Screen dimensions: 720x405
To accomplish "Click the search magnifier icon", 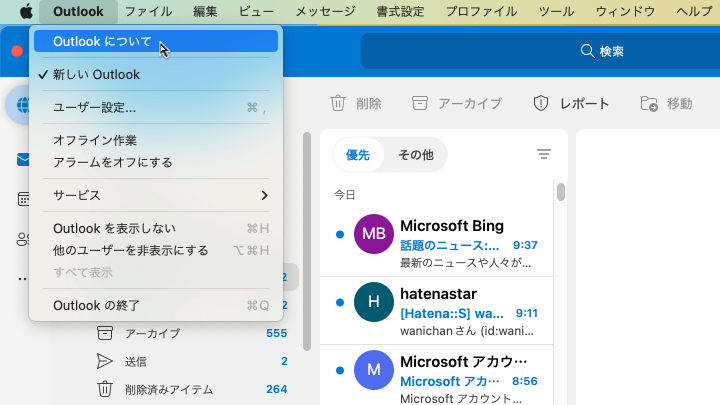I will [587, 51].
